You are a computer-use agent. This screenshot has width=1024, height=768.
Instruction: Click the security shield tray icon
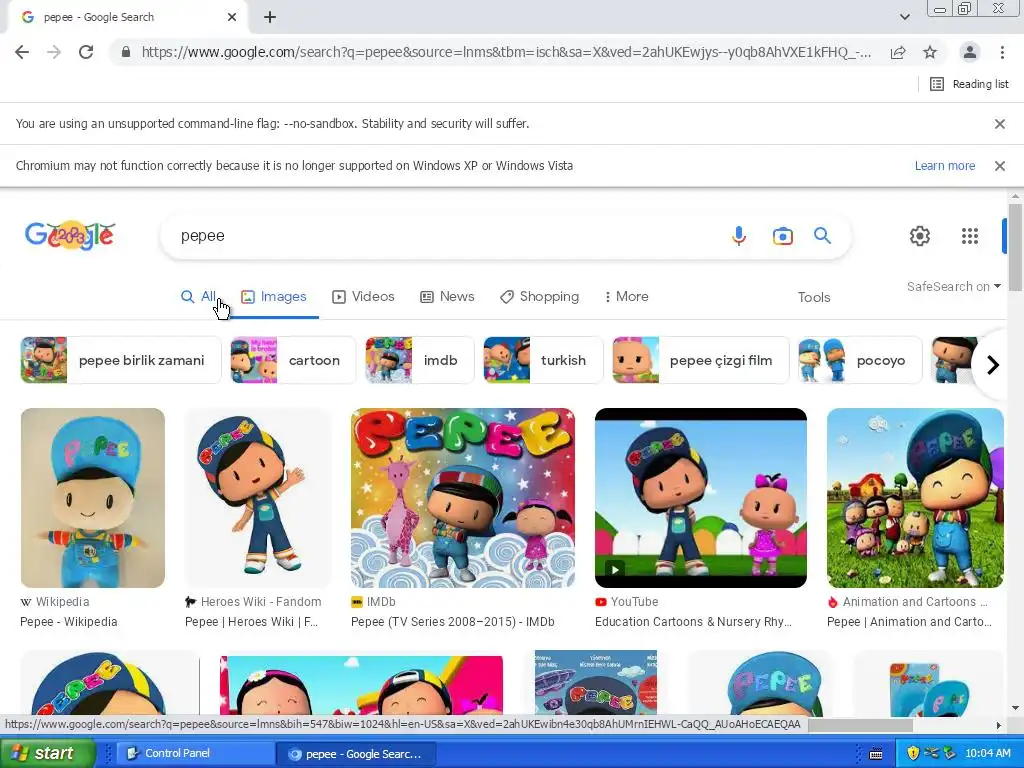pyautogui.click(x=912, y=754)
